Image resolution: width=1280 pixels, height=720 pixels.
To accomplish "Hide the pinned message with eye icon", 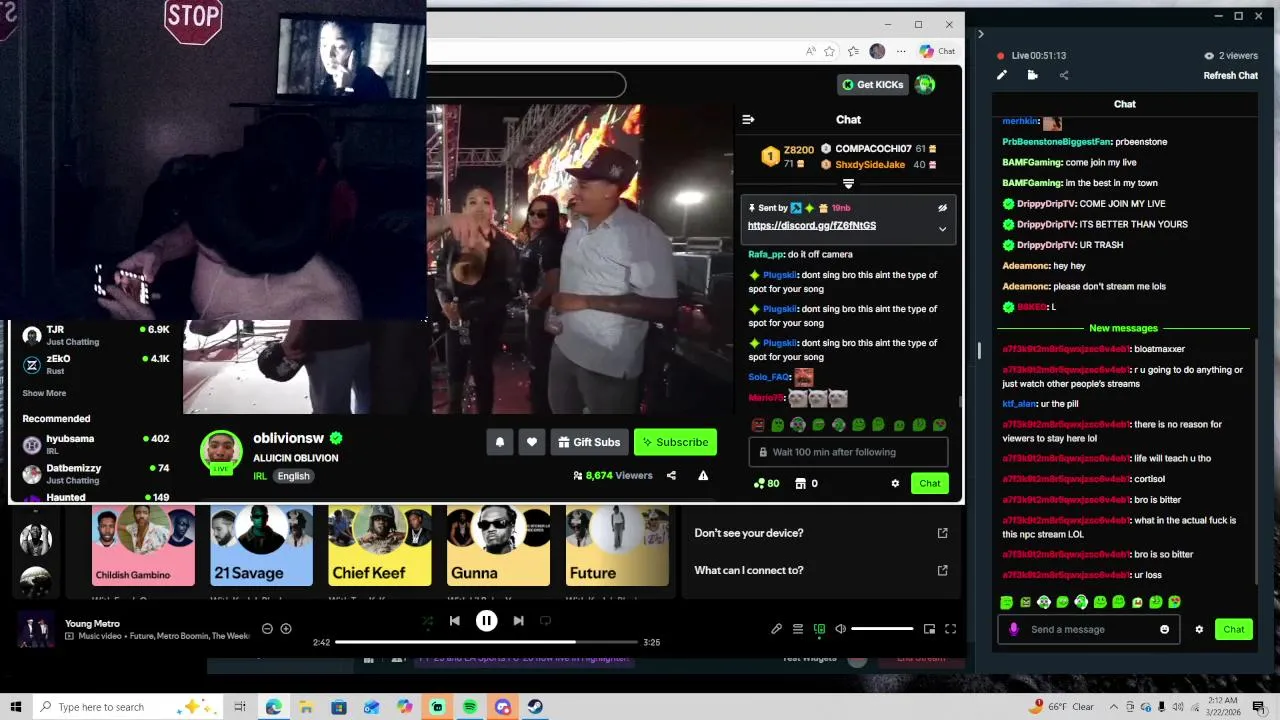I will (x=942, y=208).
